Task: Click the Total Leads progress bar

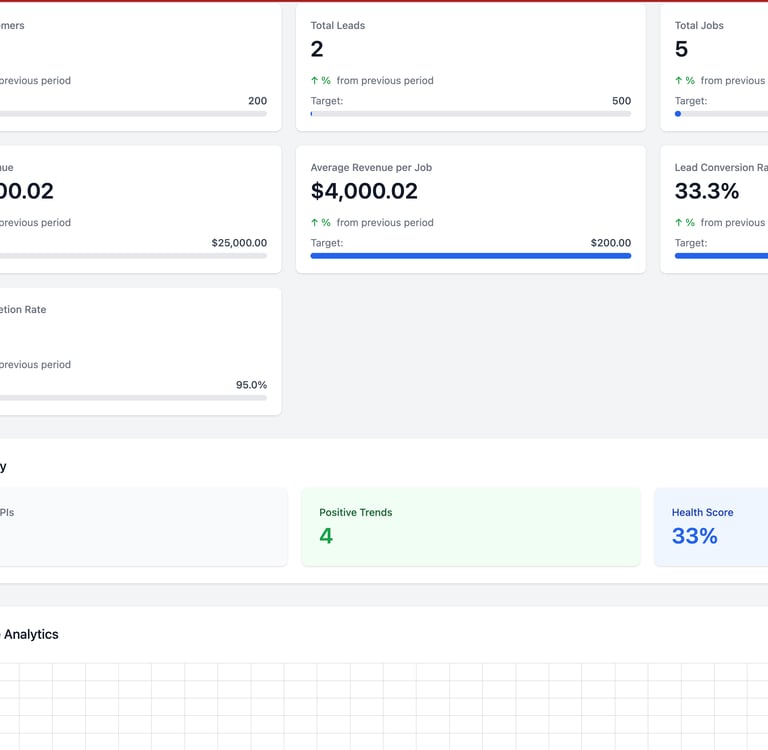Action: (x=470, y=114)
